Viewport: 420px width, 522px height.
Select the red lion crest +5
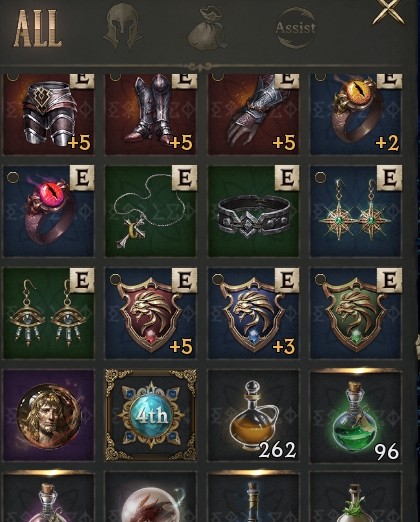coord(151,313)
